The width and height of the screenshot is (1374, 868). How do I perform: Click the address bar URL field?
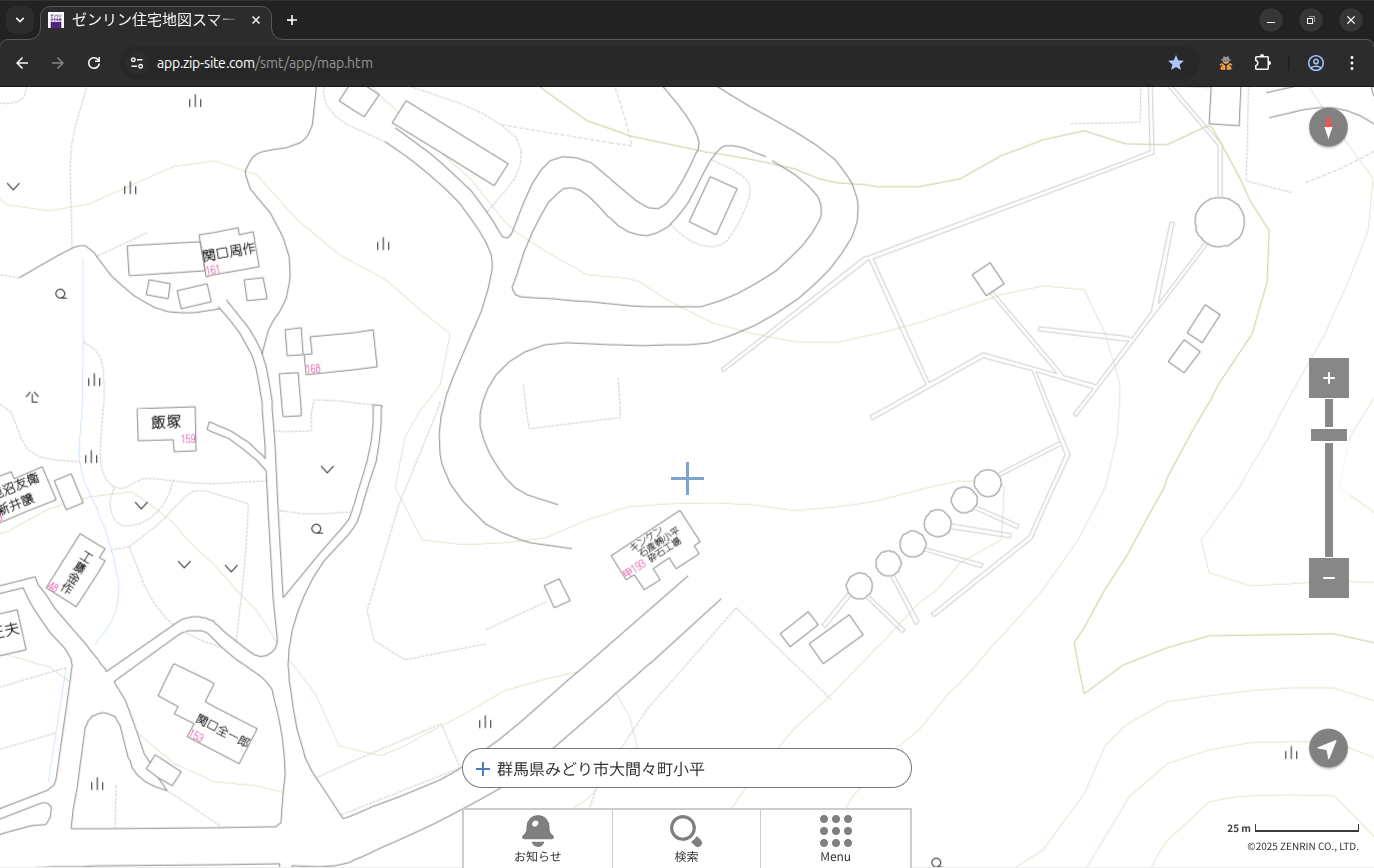[600, 63]
